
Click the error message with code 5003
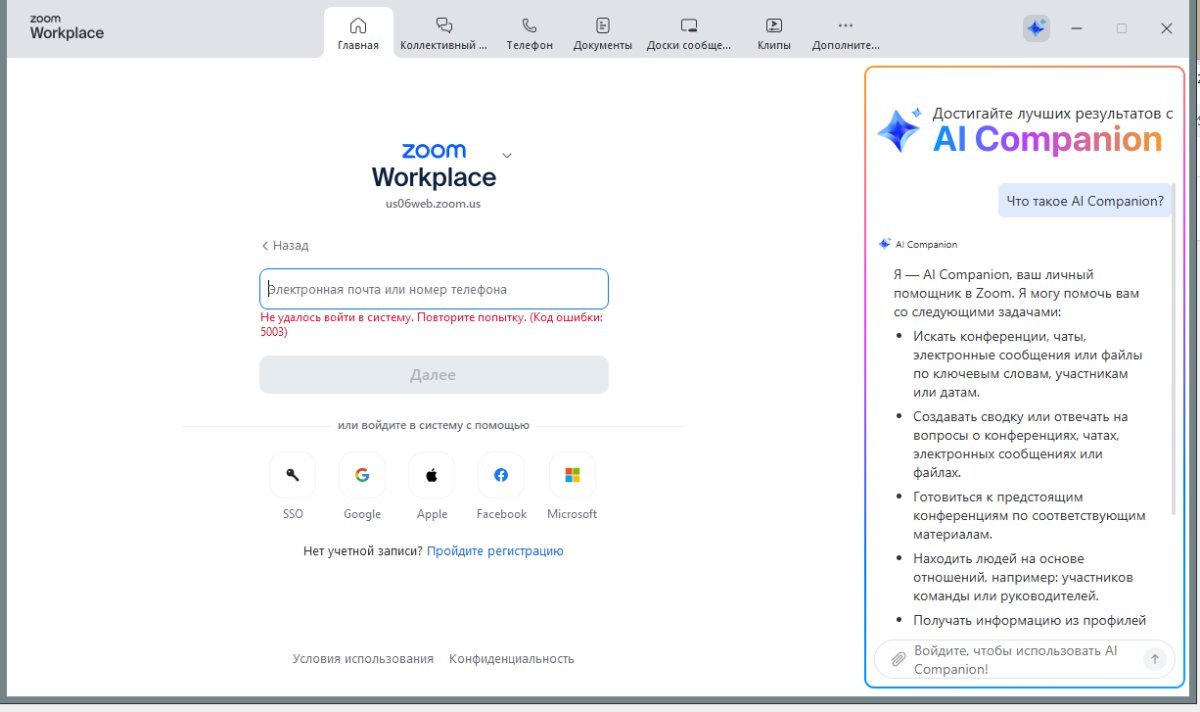tap(431, 324)
